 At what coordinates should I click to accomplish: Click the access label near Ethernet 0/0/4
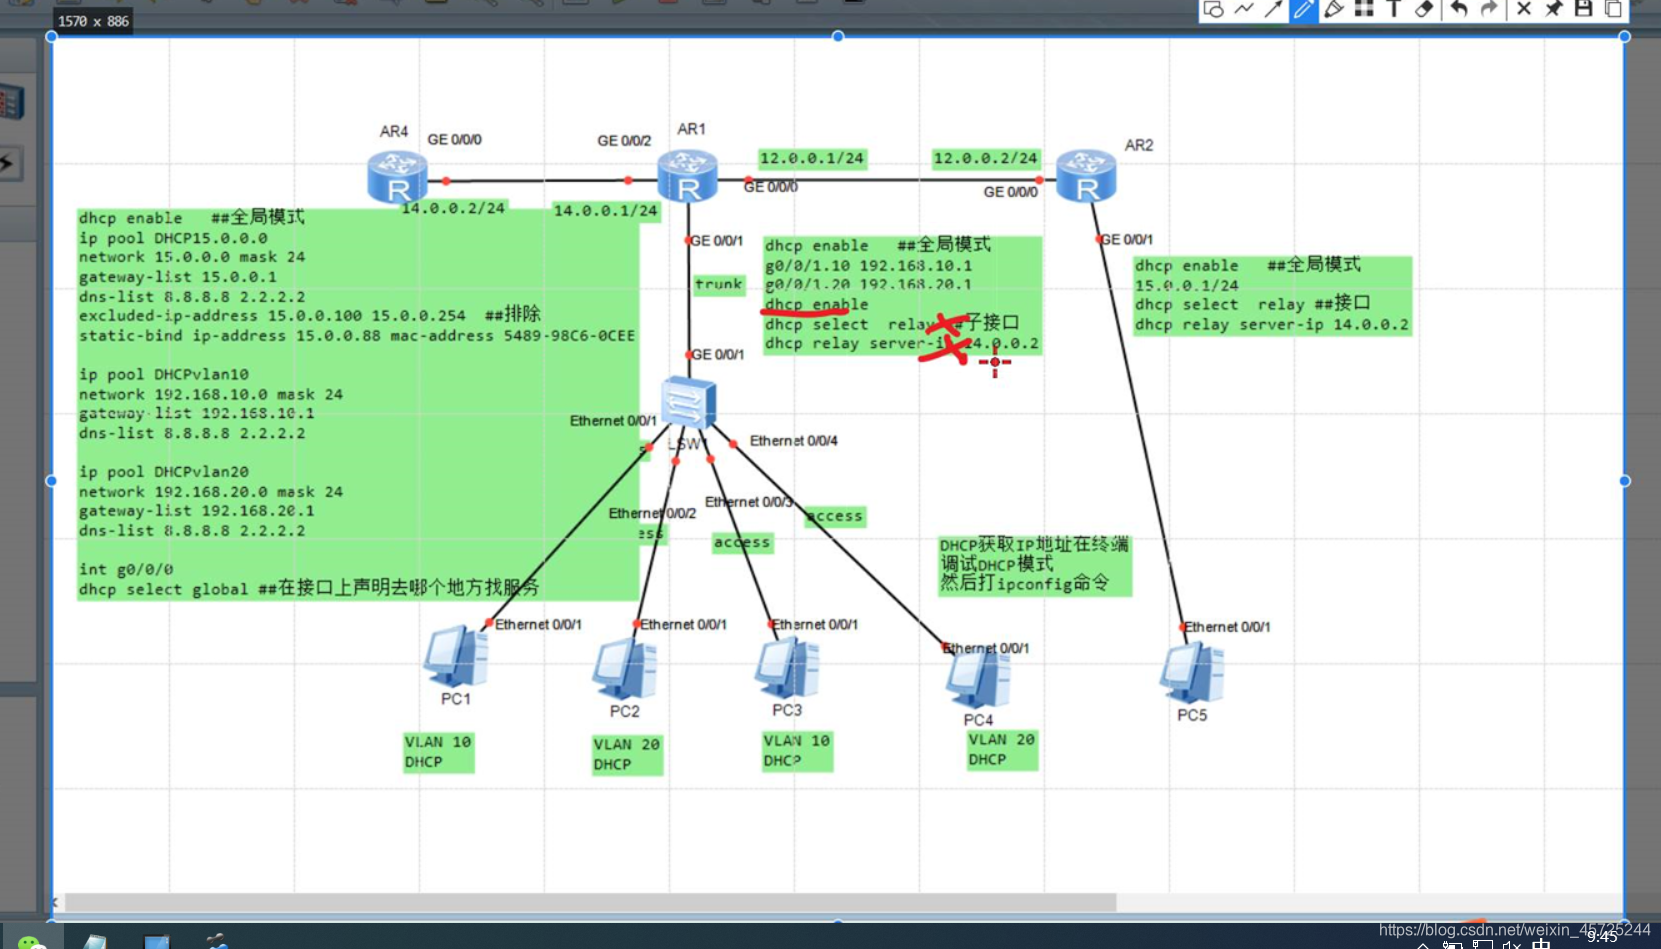pyautogui.click(x=835, y=516)
